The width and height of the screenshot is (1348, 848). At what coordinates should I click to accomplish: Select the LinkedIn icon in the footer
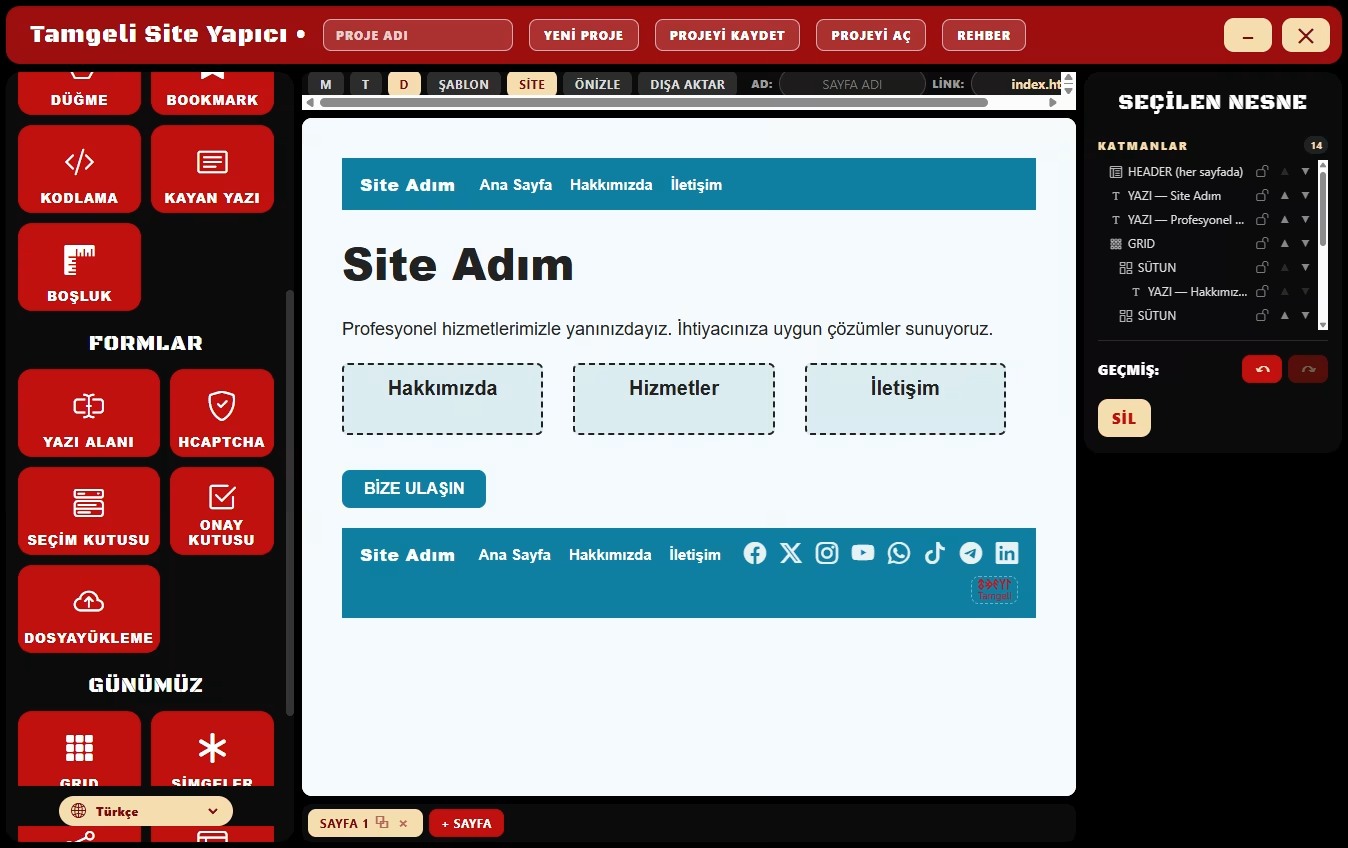point(1007,553)
